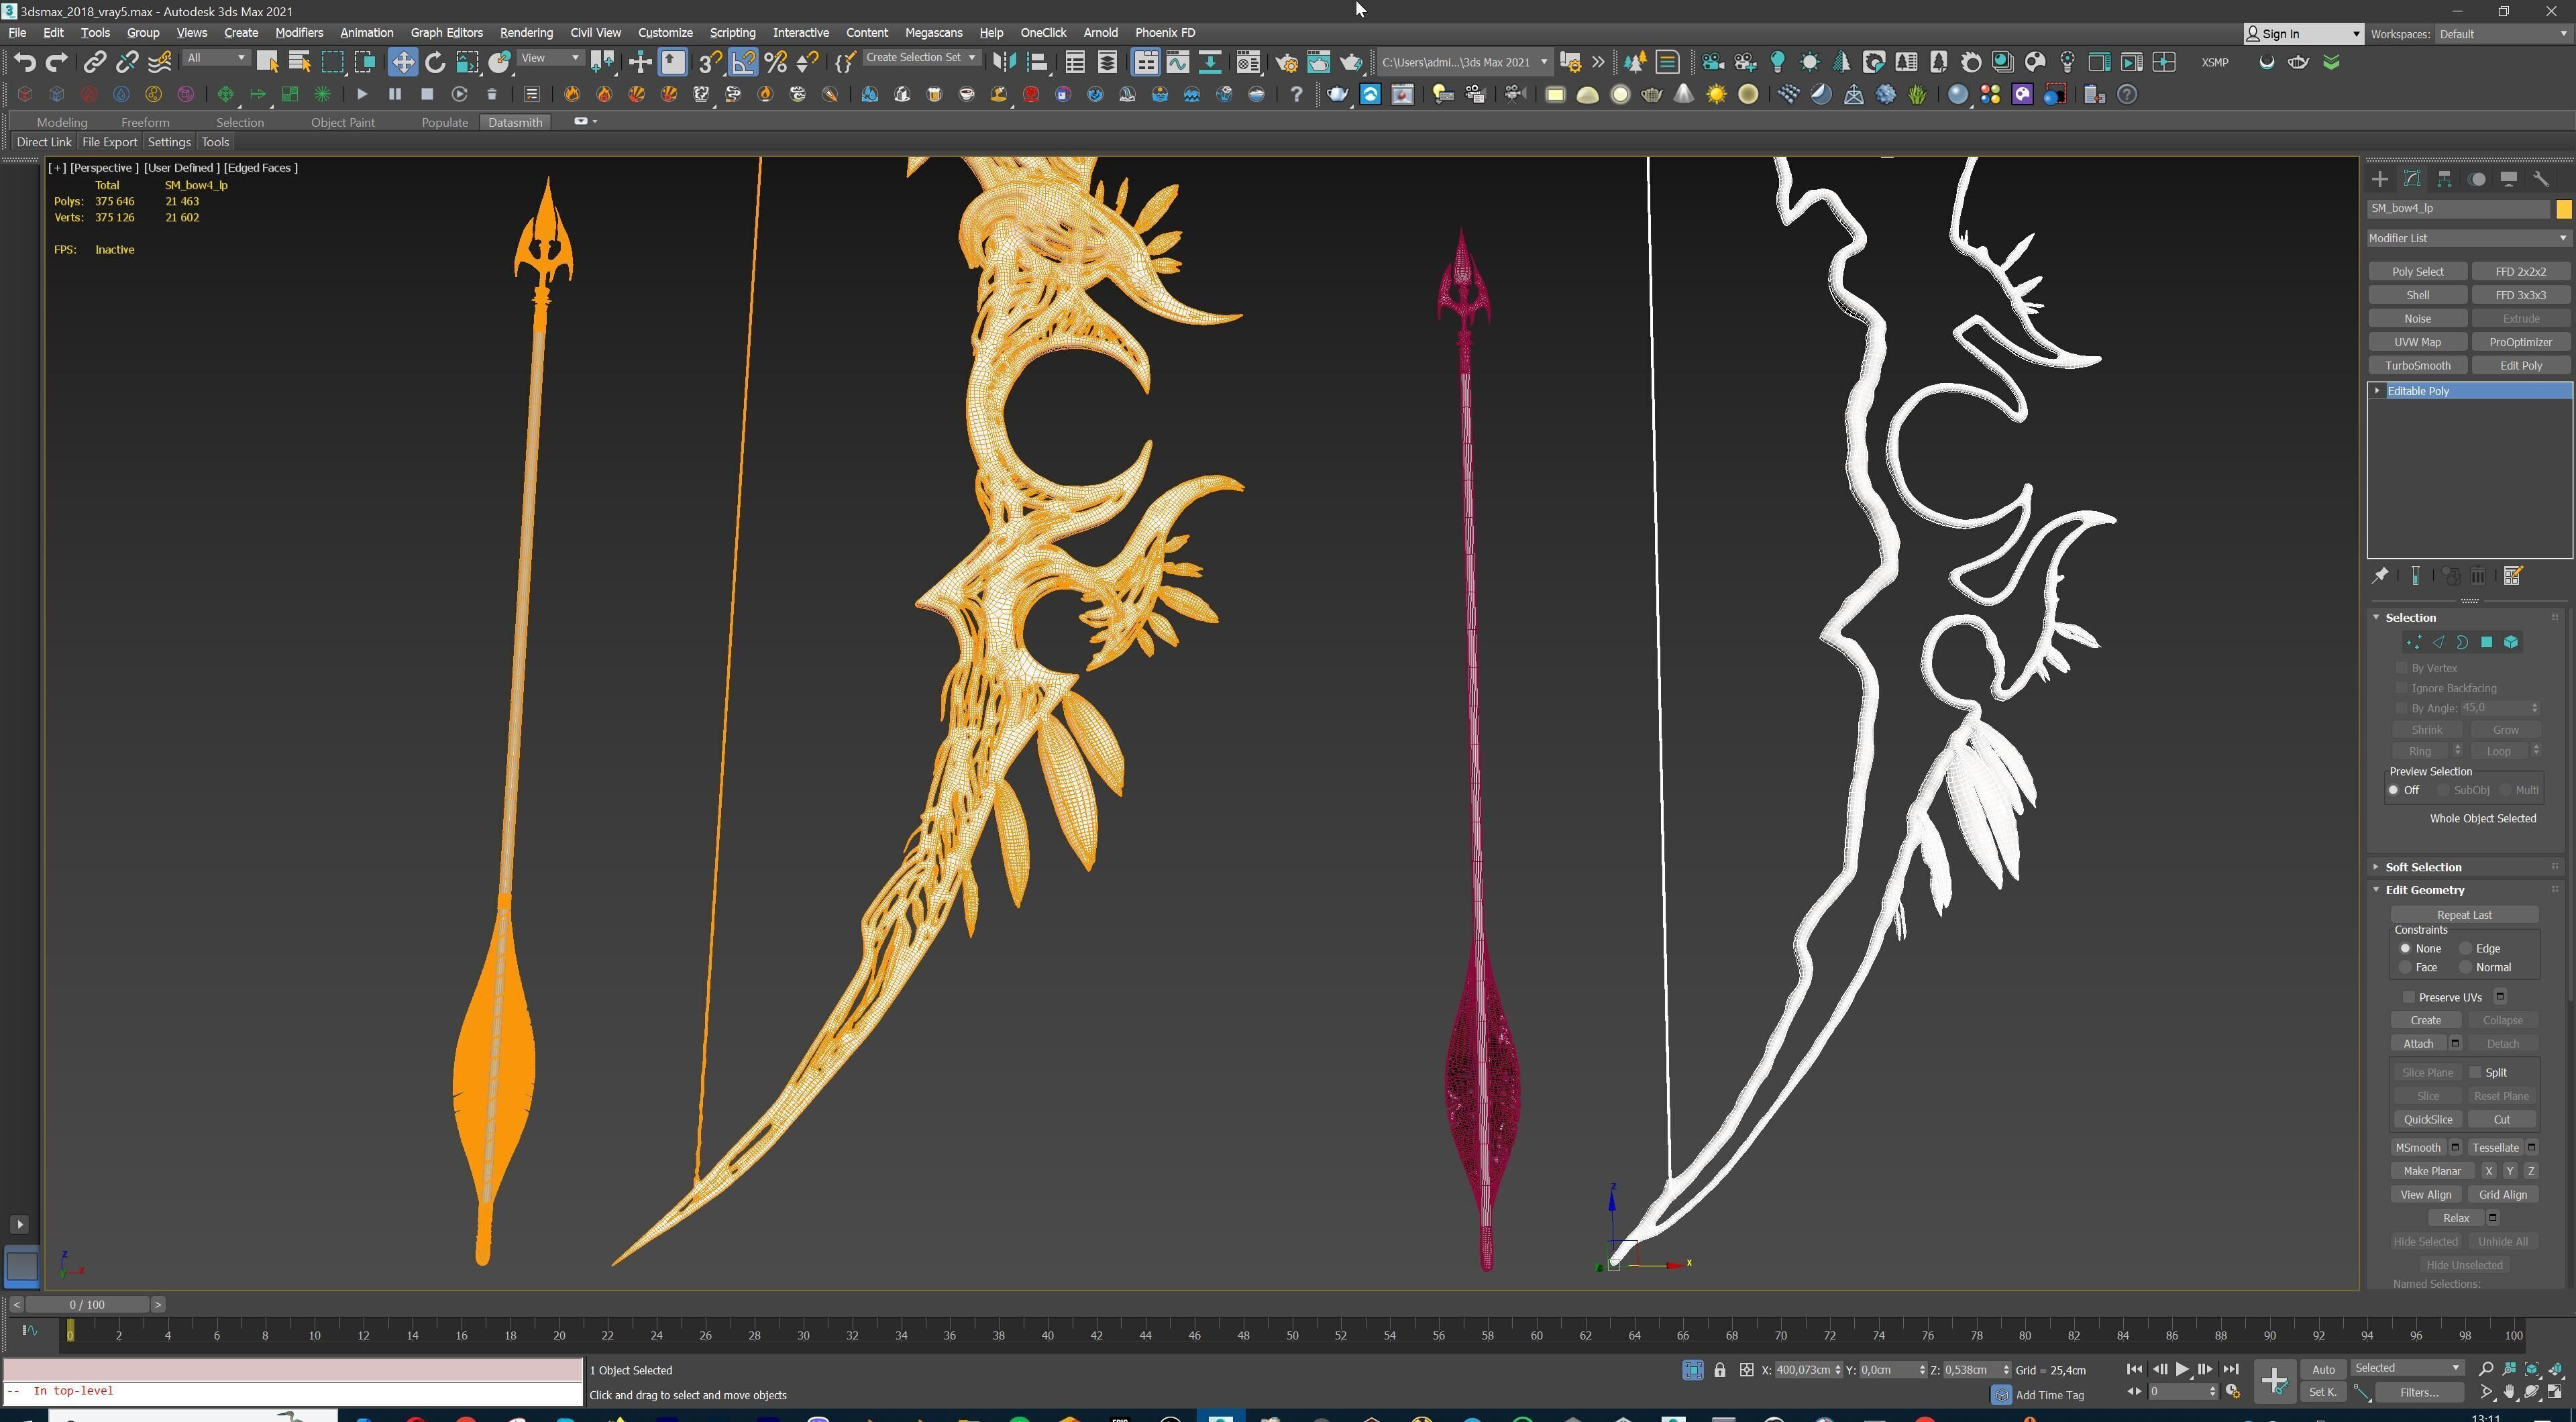Enable the Preserve UVs checkbox

point(2409,997)
